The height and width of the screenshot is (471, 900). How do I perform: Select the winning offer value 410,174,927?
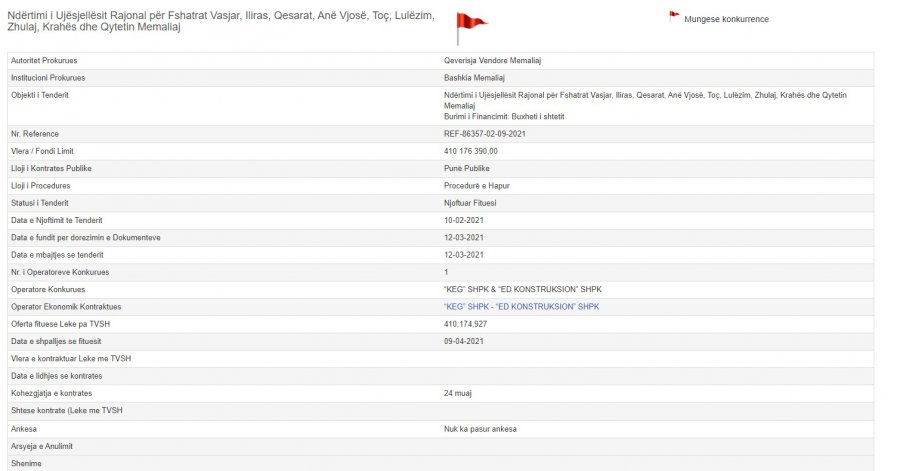(x=465, y=324)
